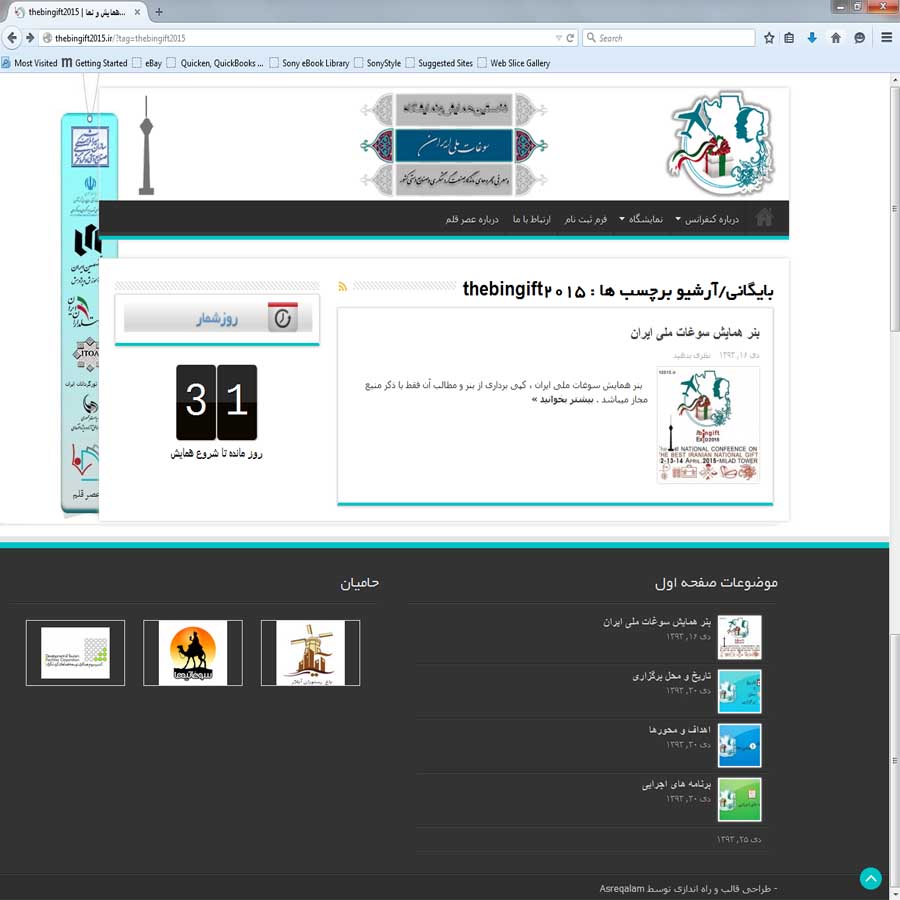Click the footer thumbnail for بنر همایش سوغات ملی ایران

pyautogui.click(x=739, y=637)
